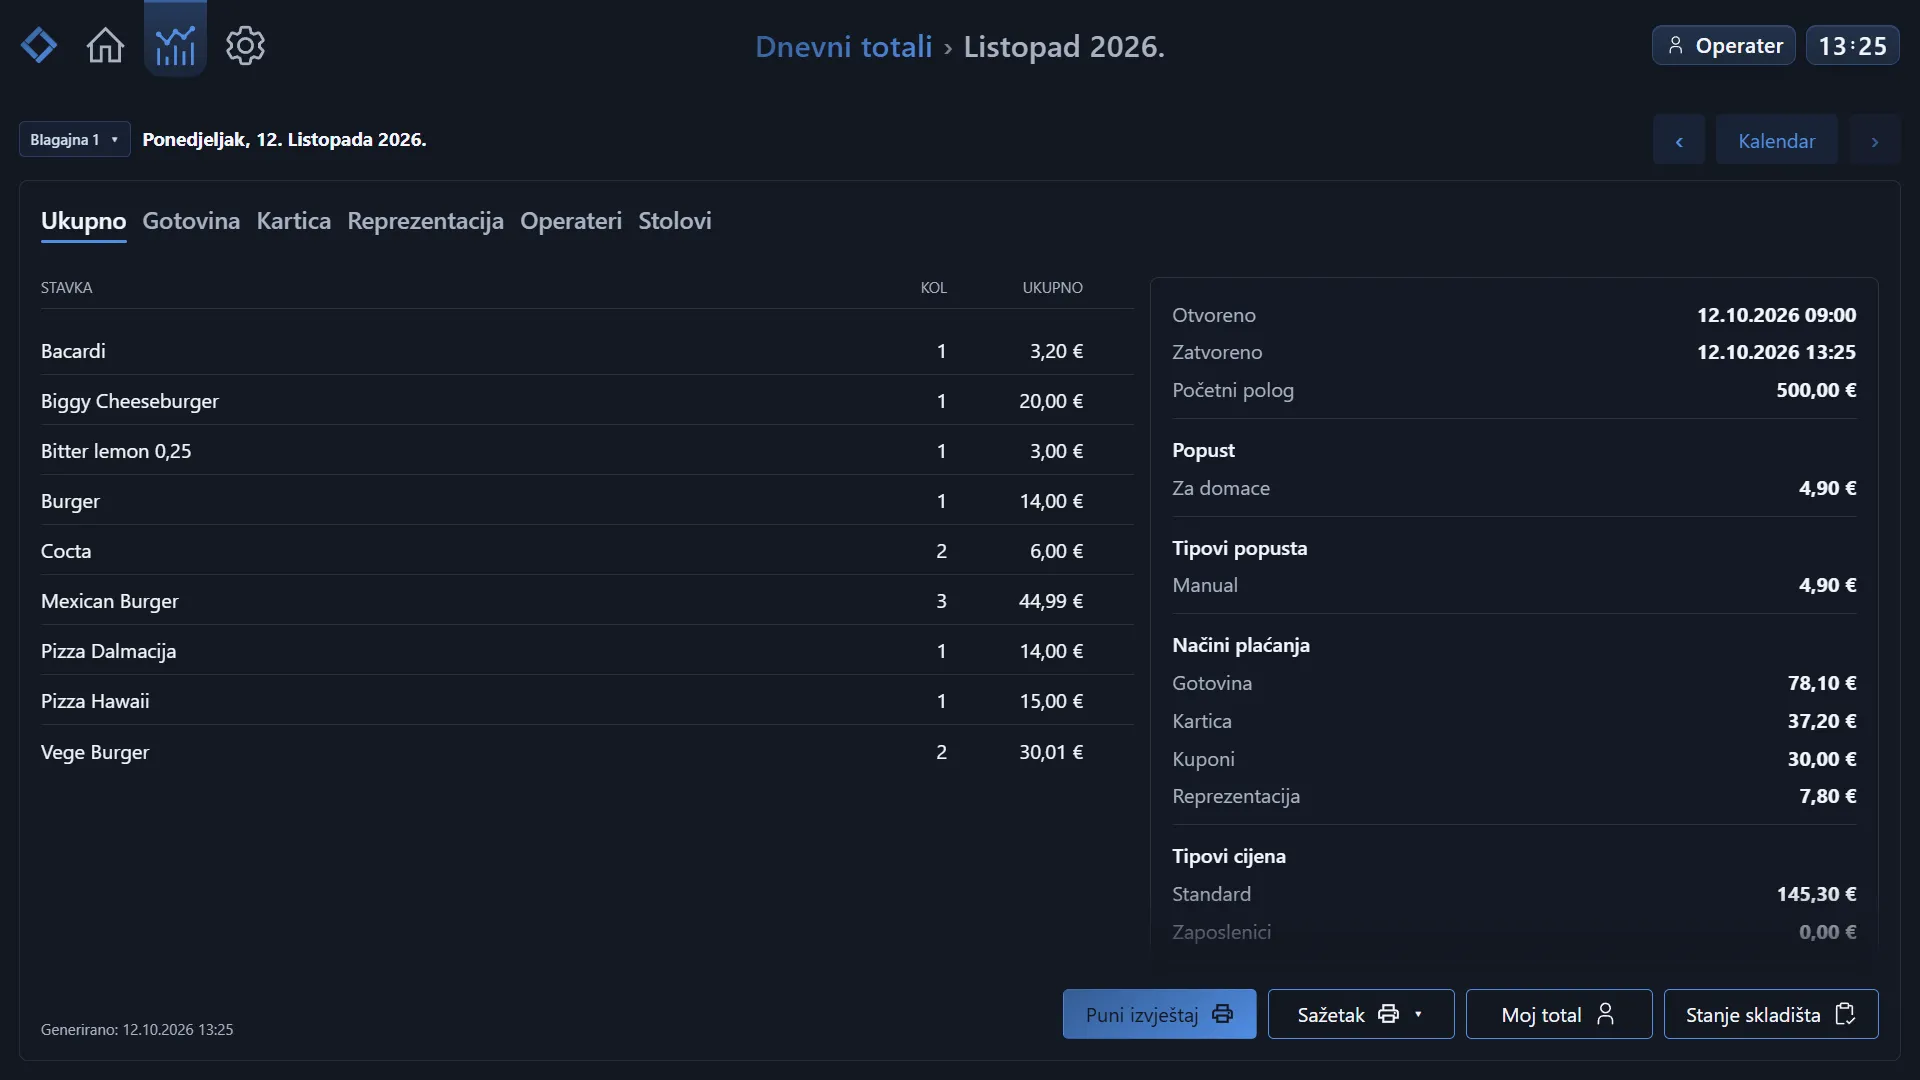
Task: Select the Ukupno tab
Action: click(x=84, y=221)
